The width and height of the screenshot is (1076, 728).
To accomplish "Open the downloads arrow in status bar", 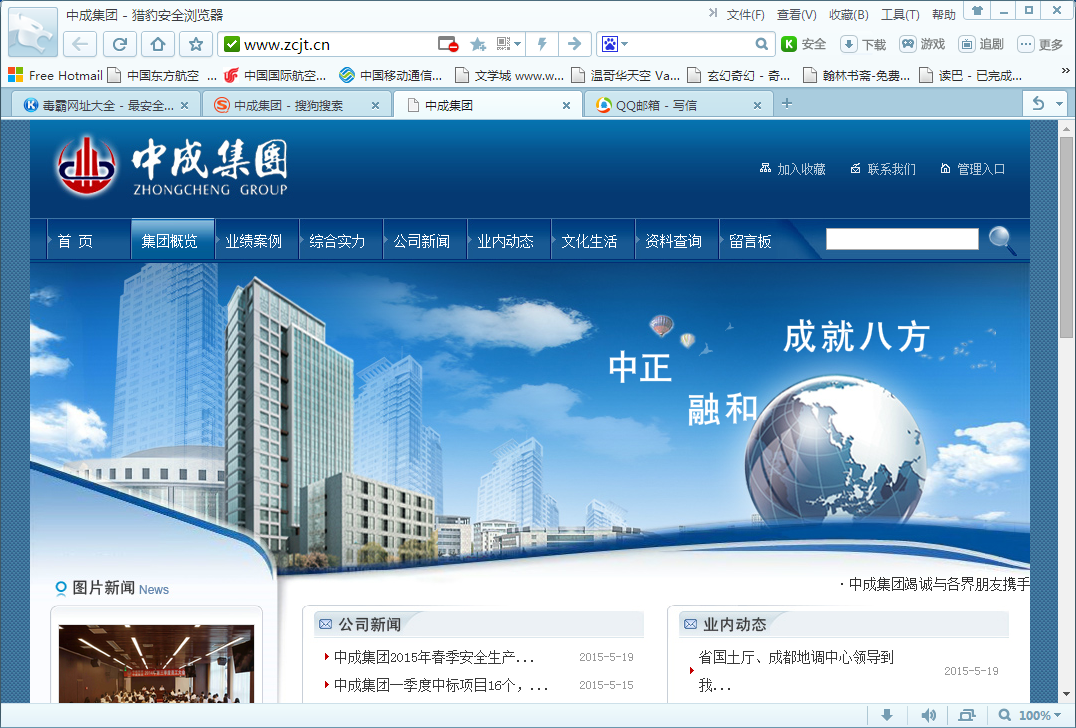I will (886, 715).
